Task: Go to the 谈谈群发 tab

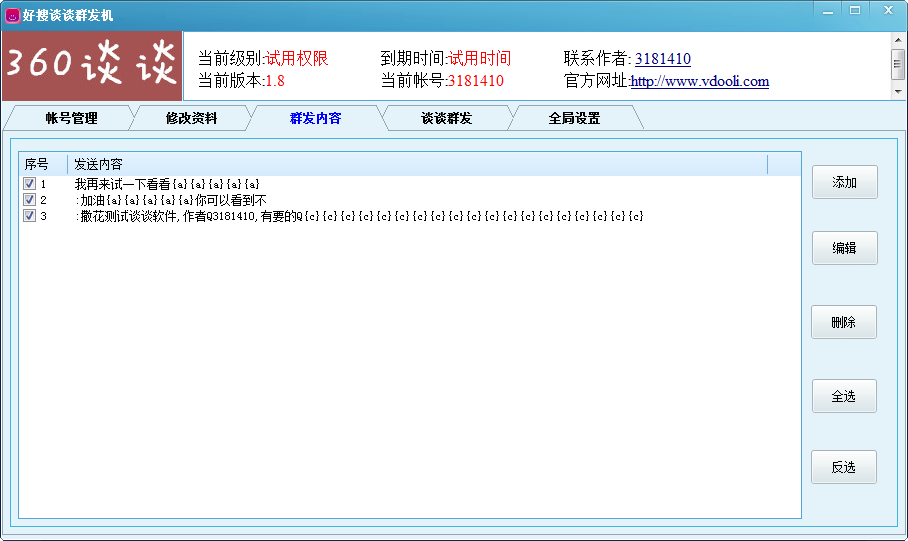Action: coord(446,118)
